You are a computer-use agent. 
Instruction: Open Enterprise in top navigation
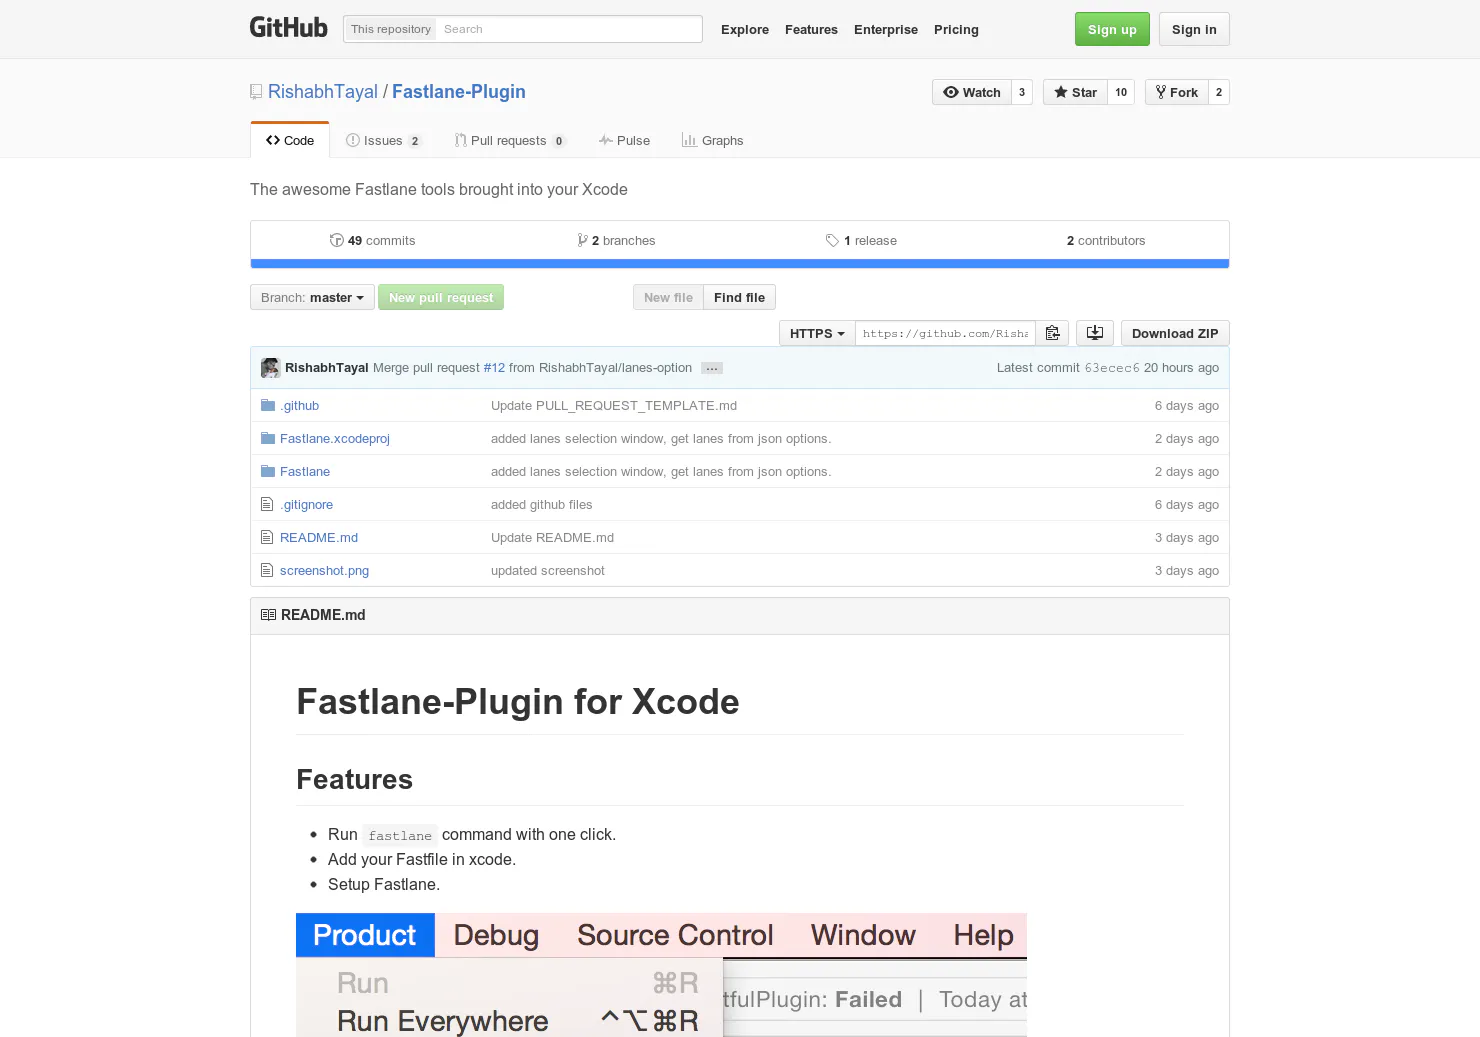[886, 29]
